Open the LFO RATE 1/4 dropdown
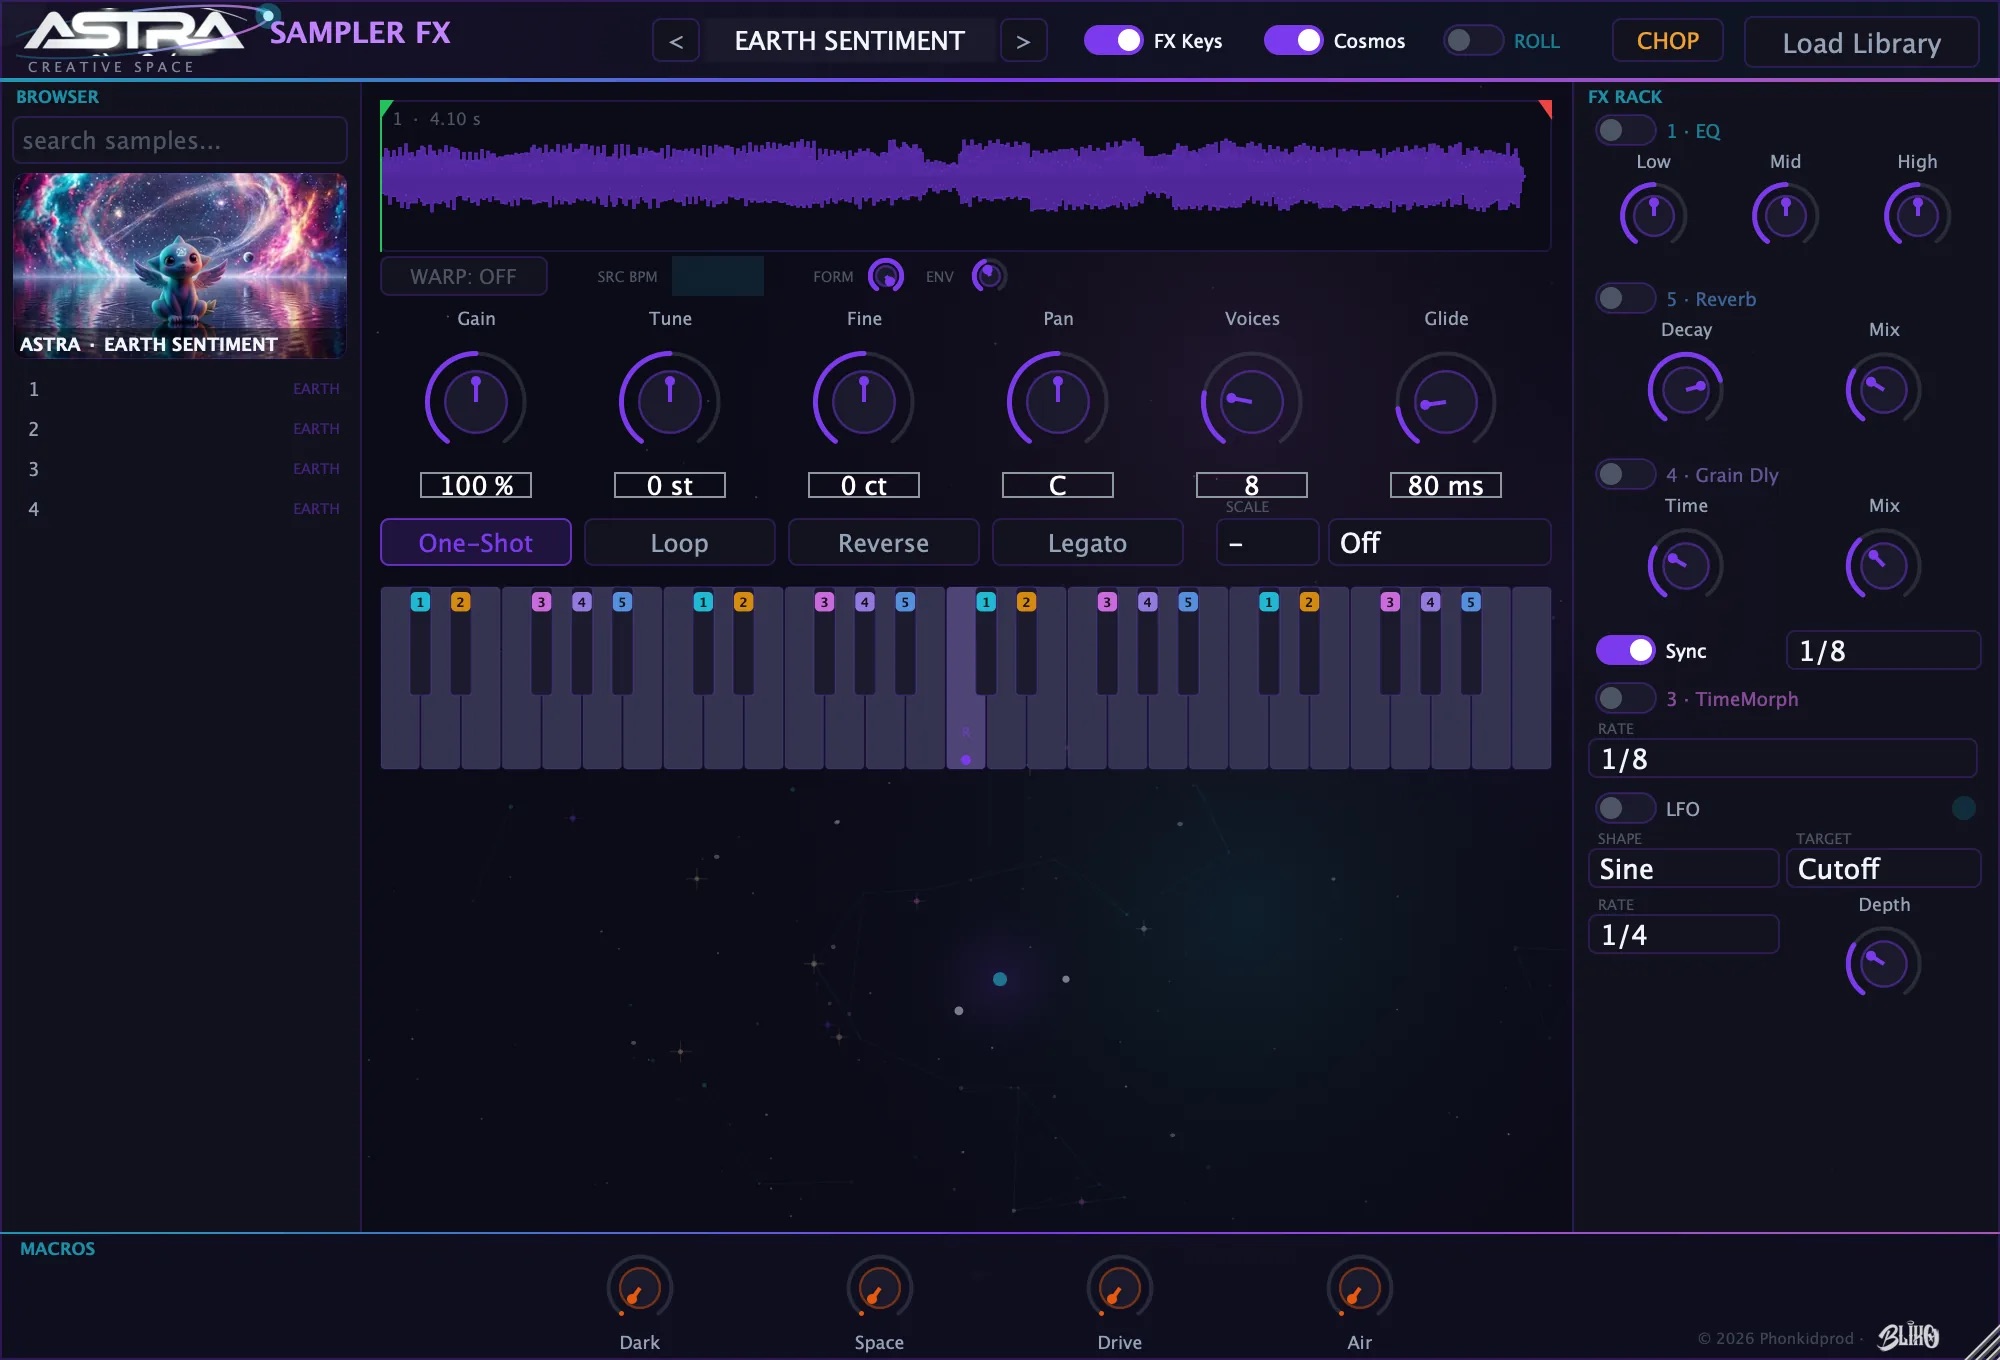Image resolution: width=2000 pixels, height=1360 pixels. [1683, 934]
